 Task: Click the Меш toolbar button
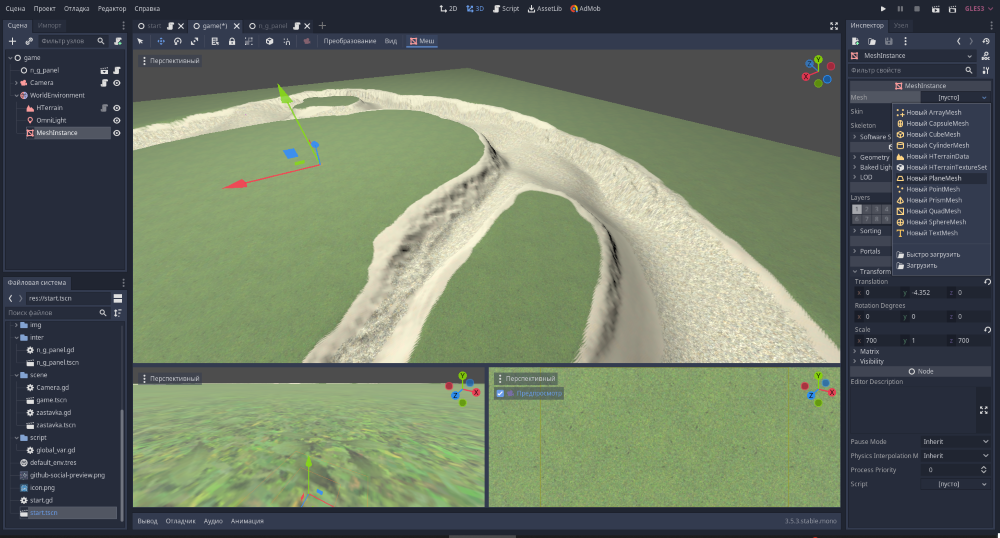click(x=421, y=41)
